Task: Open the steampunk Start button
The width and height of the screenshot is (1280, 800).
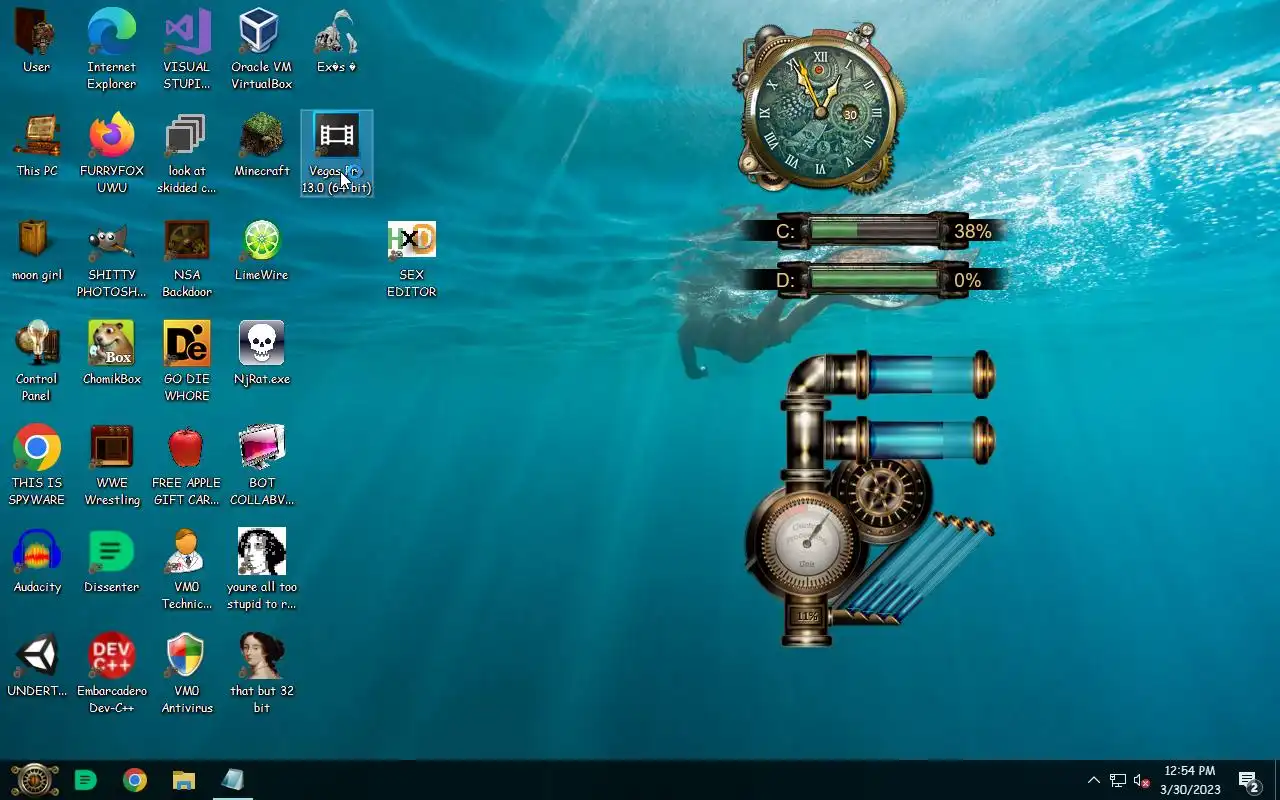Action: coord(34,780)
